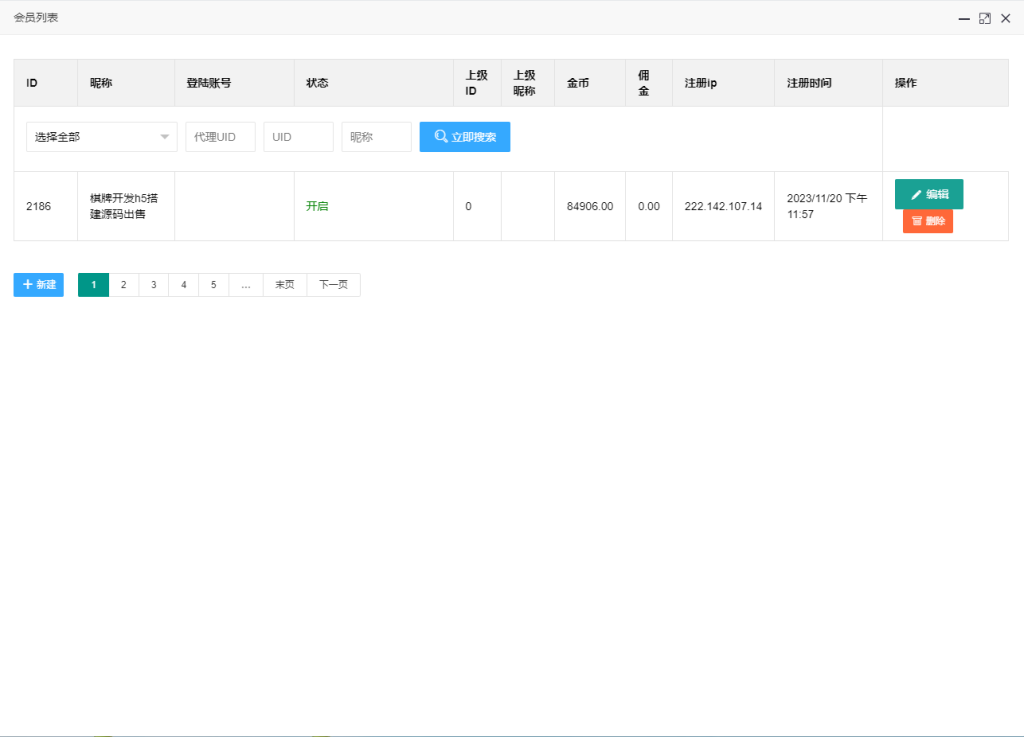Click the dropdown arrow in 选择全部 selector
Viewport: 1024px width, 737px height.
click(164, 136)
